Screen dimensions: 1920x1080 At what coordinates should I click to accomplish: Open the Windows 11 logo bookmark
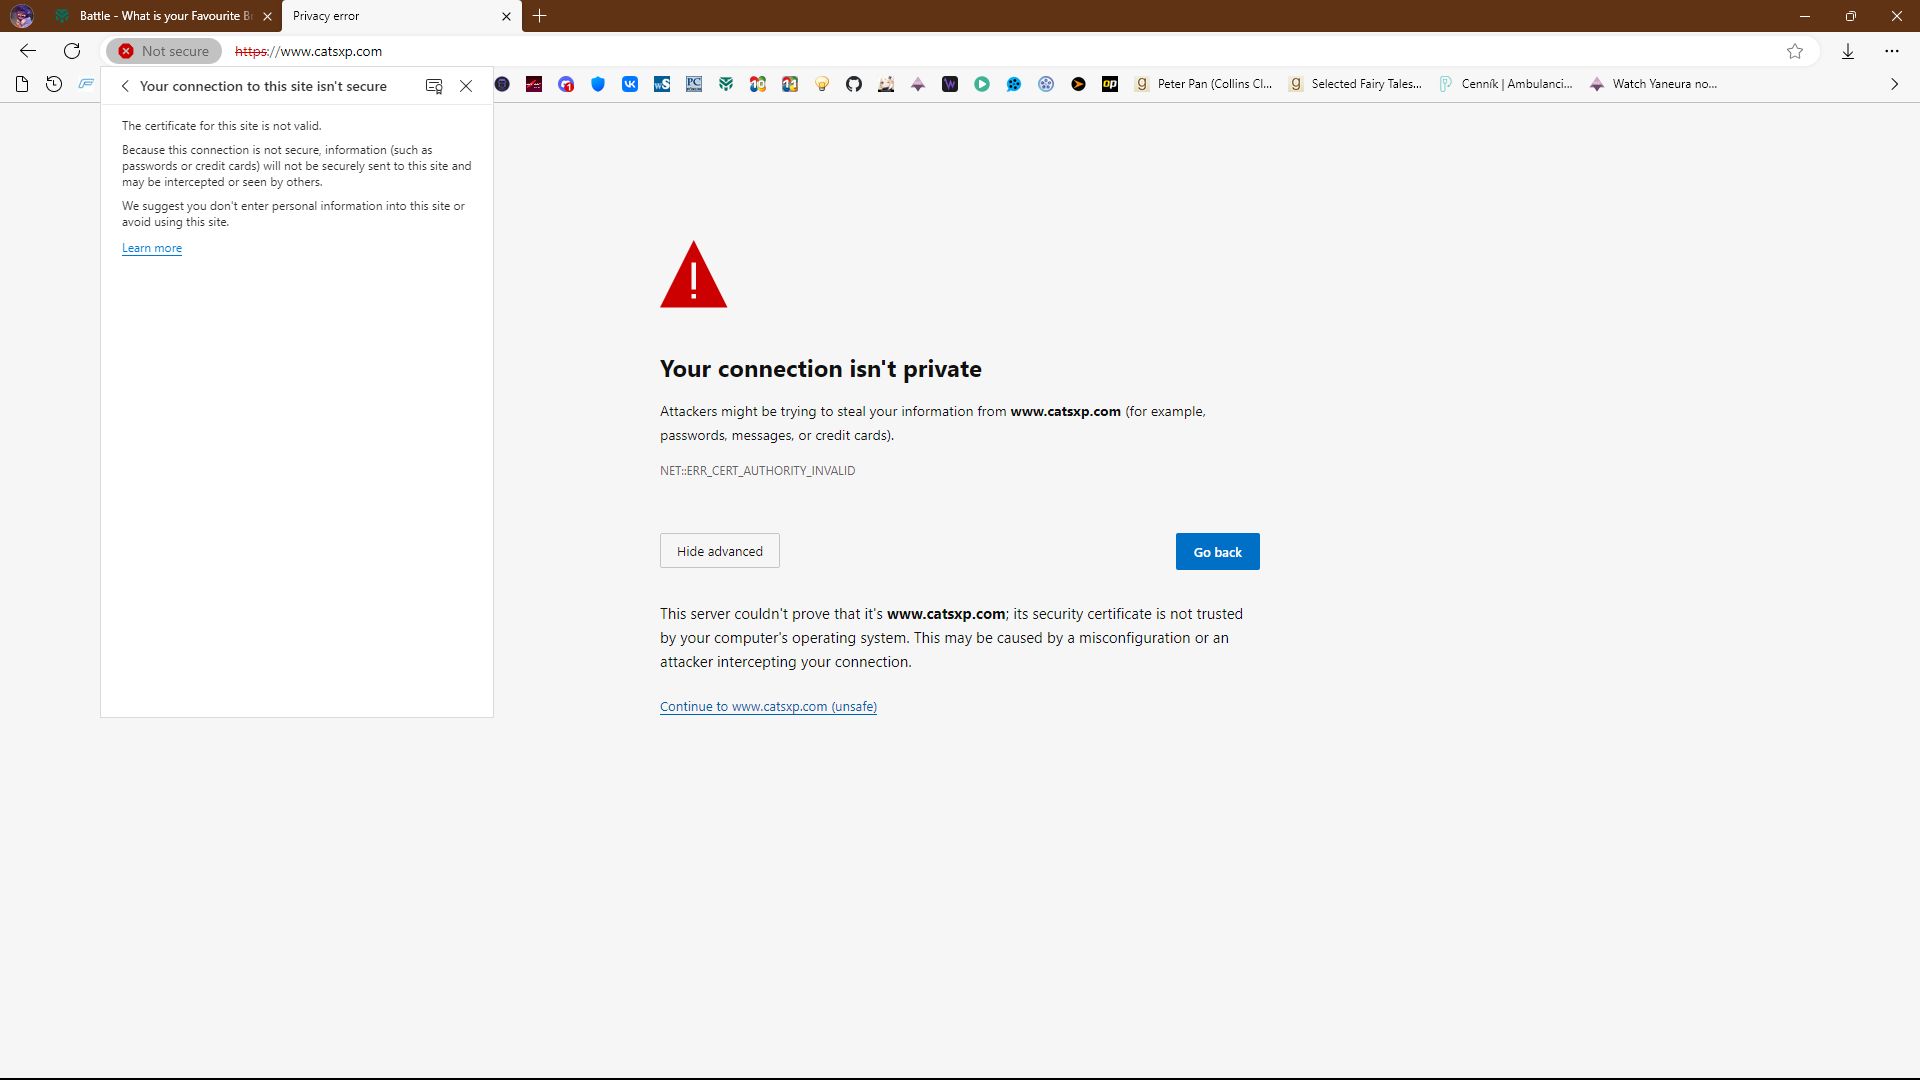click(x=790, y=84)
